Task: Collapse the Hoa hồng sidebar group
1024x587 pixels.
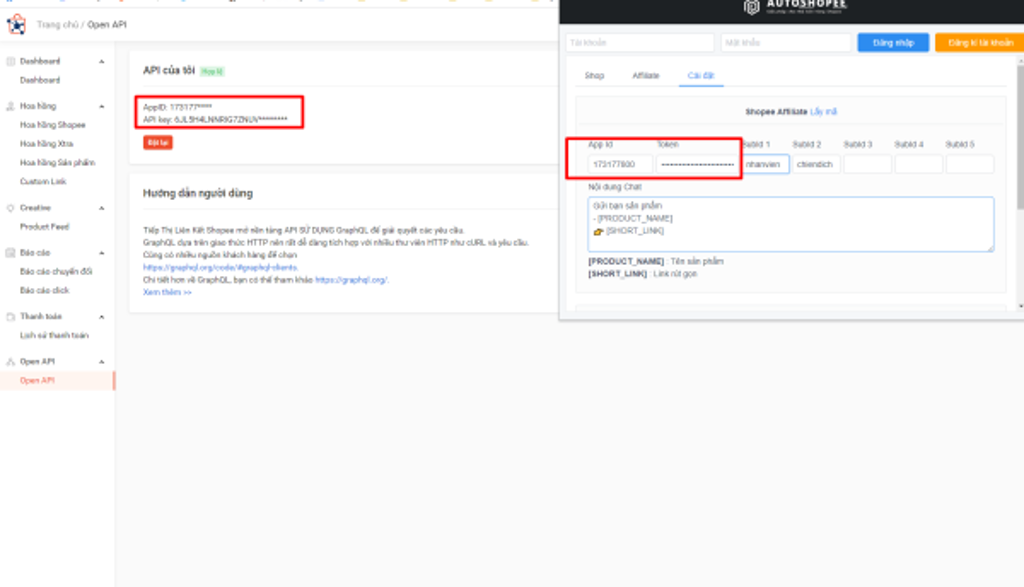Action: [x=101, y=106]
